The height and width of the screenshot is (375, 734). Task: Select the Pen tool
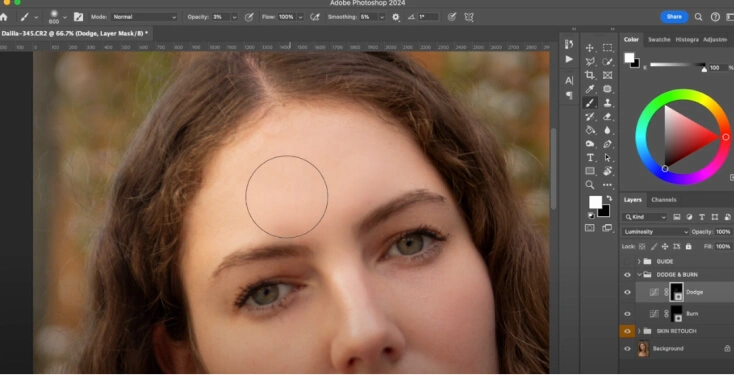click(x=607, y=144)
